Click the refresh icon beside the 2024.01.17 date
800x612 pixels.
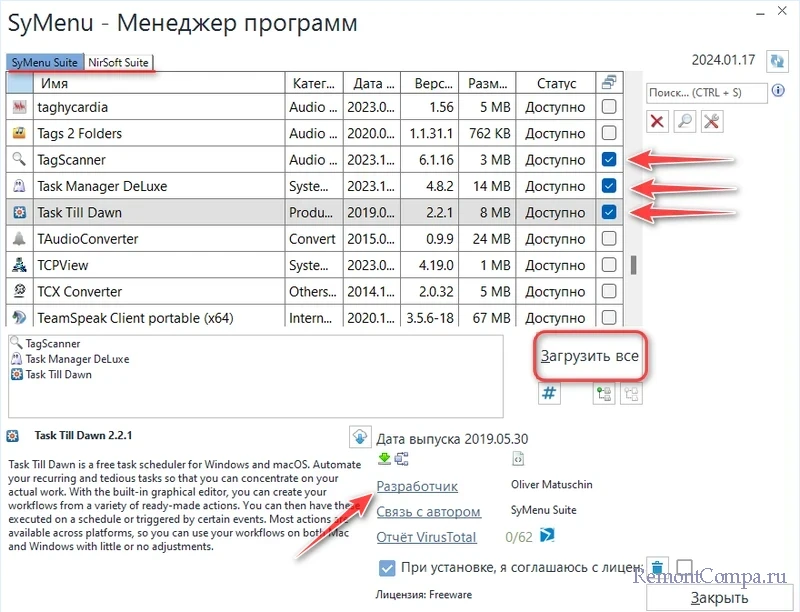777,62
